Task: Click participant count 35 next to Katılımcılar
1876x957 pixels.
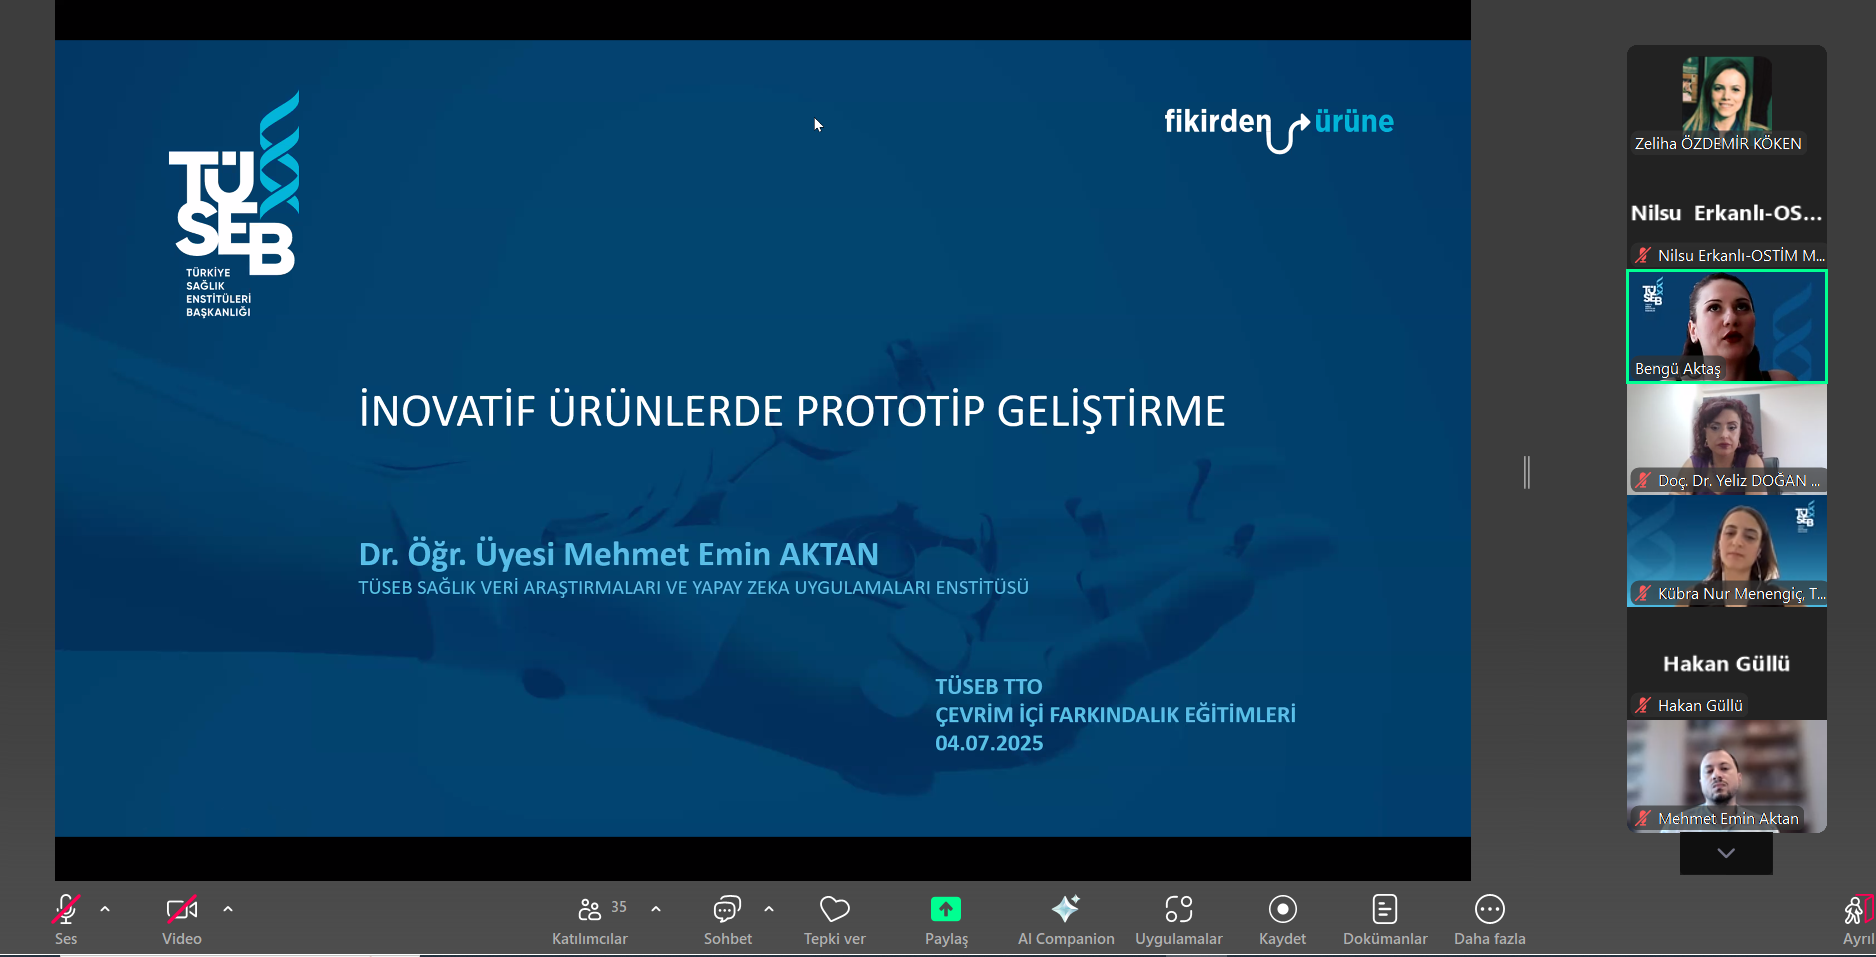Action: pos(619,906)
